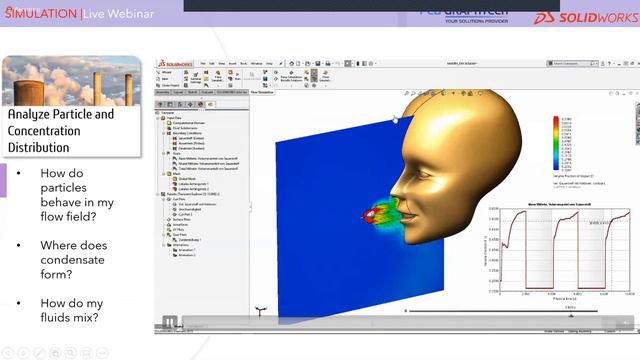Collapse the Boundary Conditions node
Image resolution: width=640 pixels, height=360 pixels.
tap(164, 133)
